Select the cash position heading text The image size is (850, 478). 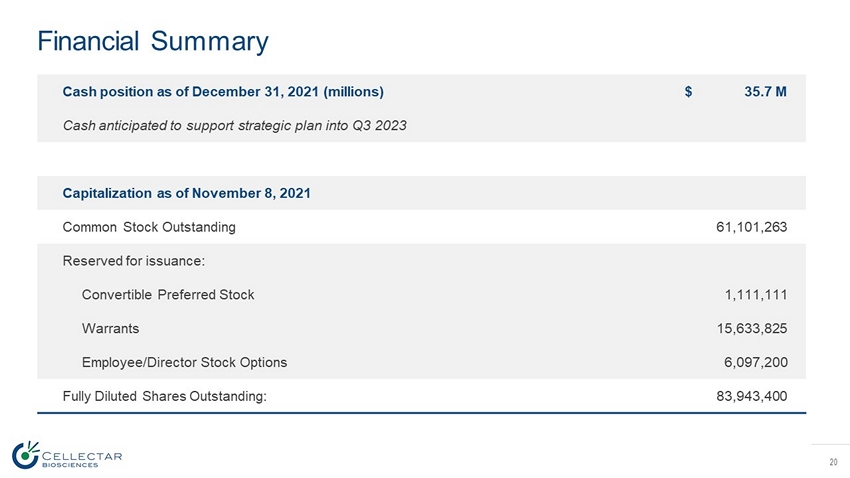tap(223, 92)
